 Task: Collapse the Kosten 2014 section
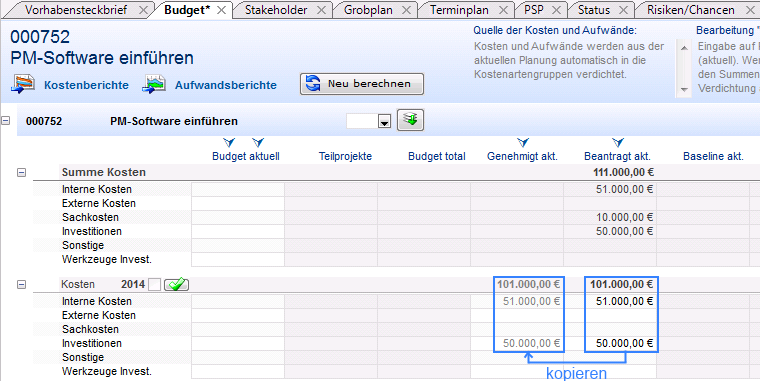pyautogui.click(x=21, y=285)
